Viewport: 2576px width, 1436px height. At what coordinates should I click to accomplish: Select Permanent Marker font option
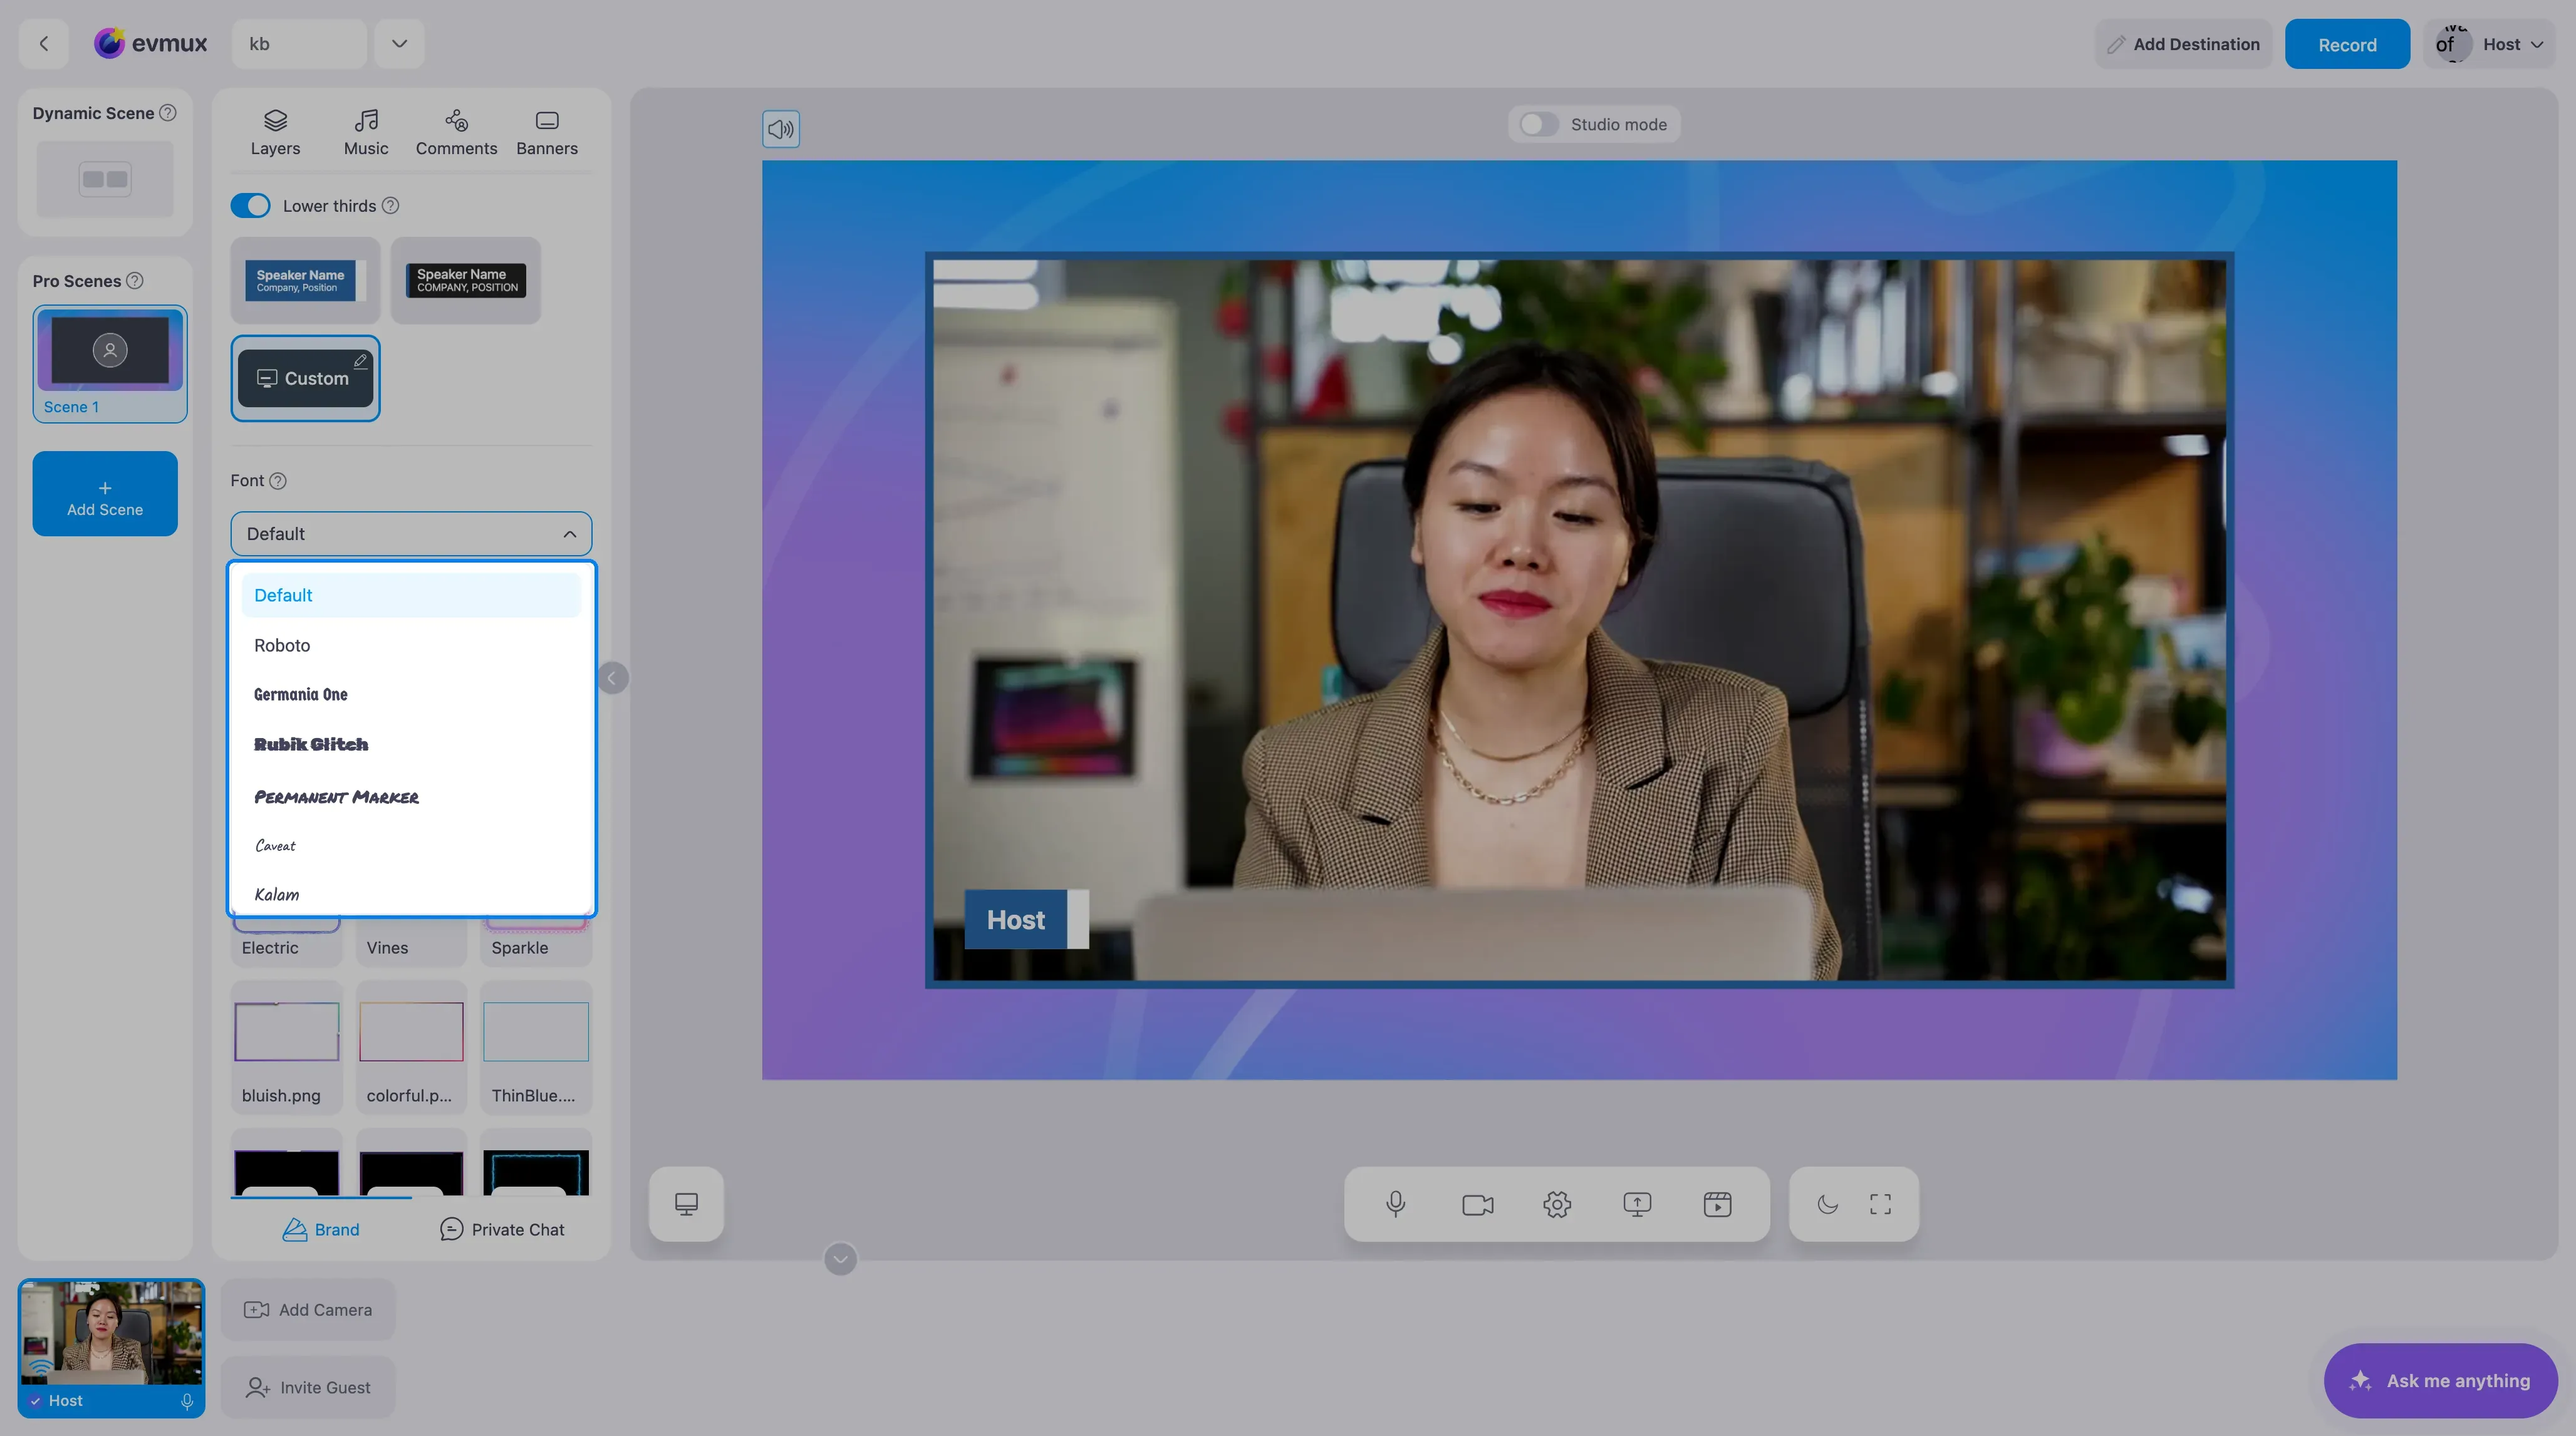(x=411, y=796)
